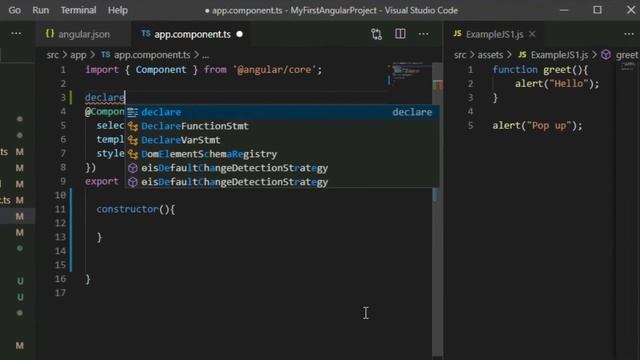
Task: Switch to the angular.json tab
Action: tap(84, 34)
